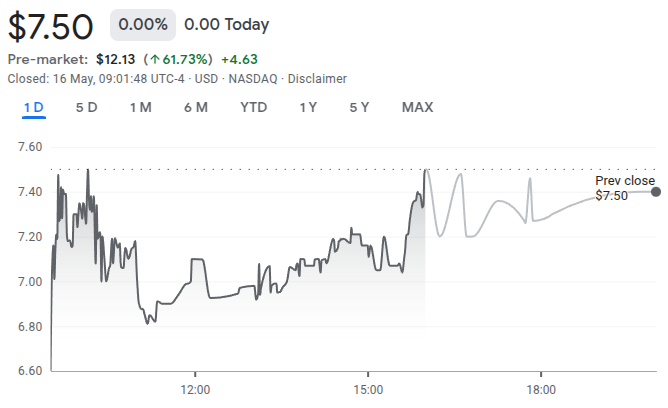
Task: Open the Disclaimer link
Action: 318,78
